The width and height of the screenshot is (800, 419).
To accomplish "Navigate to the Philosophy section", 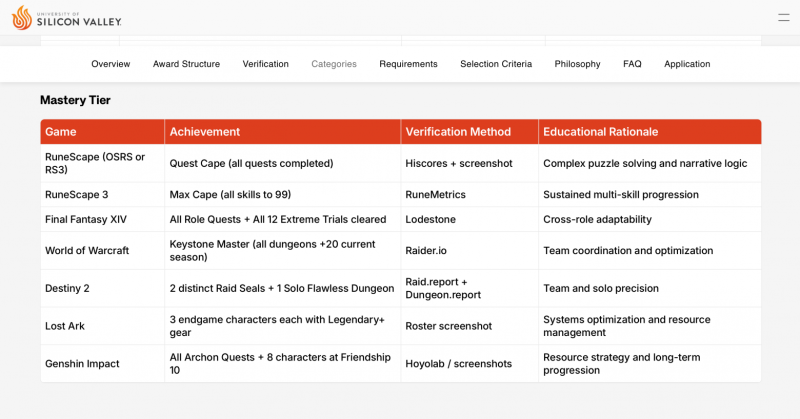I will pyautogui.click(x=577, y=64).
